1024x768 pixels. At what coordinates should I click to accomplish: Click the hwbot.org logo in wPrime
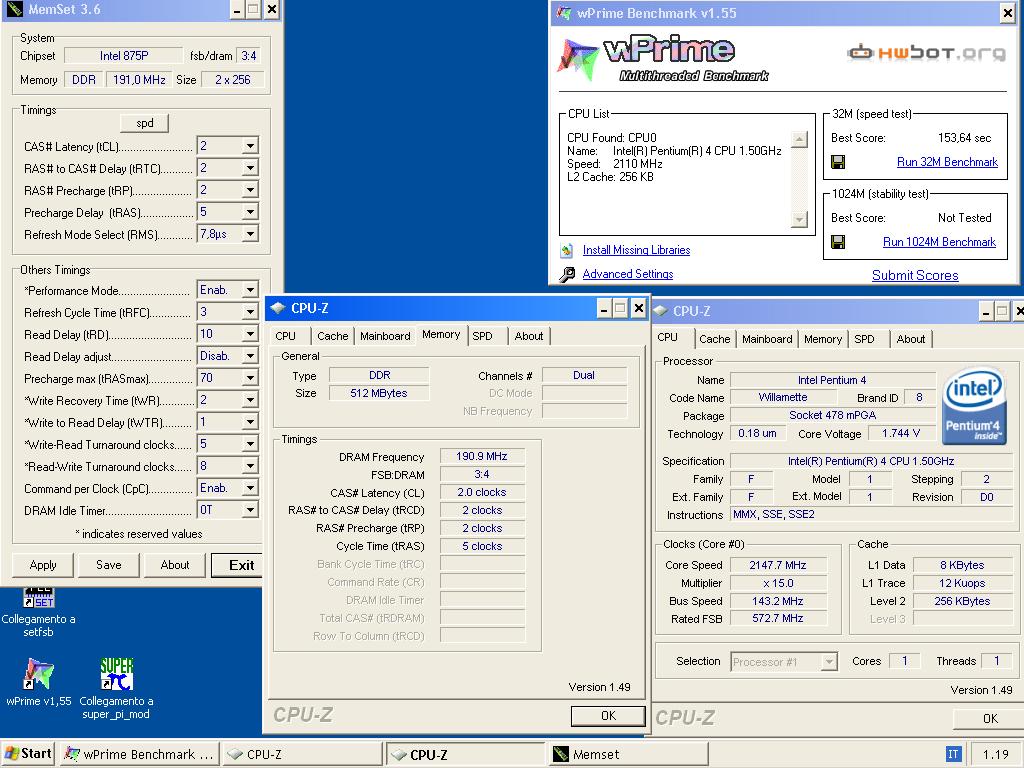(927, 52)
